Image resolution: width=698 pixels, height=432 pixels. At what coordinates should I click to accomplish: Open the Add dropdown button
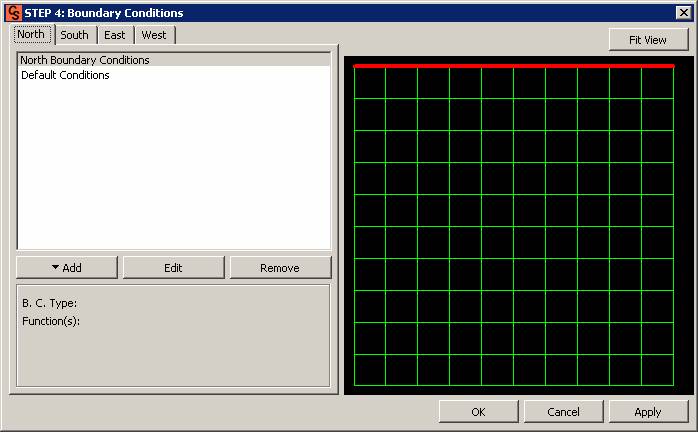67,268
